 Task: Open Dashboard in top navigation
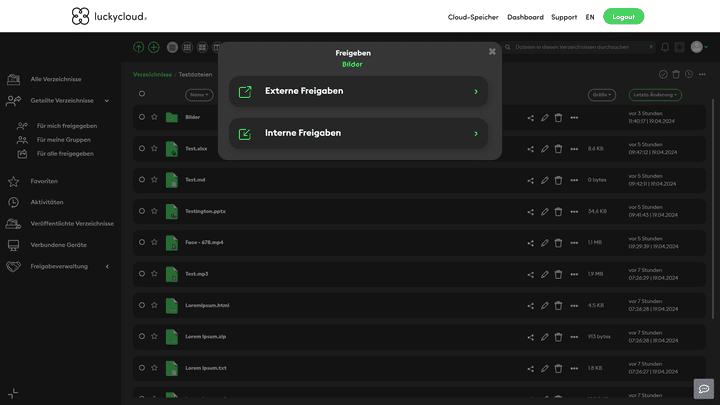pos(525,17)
